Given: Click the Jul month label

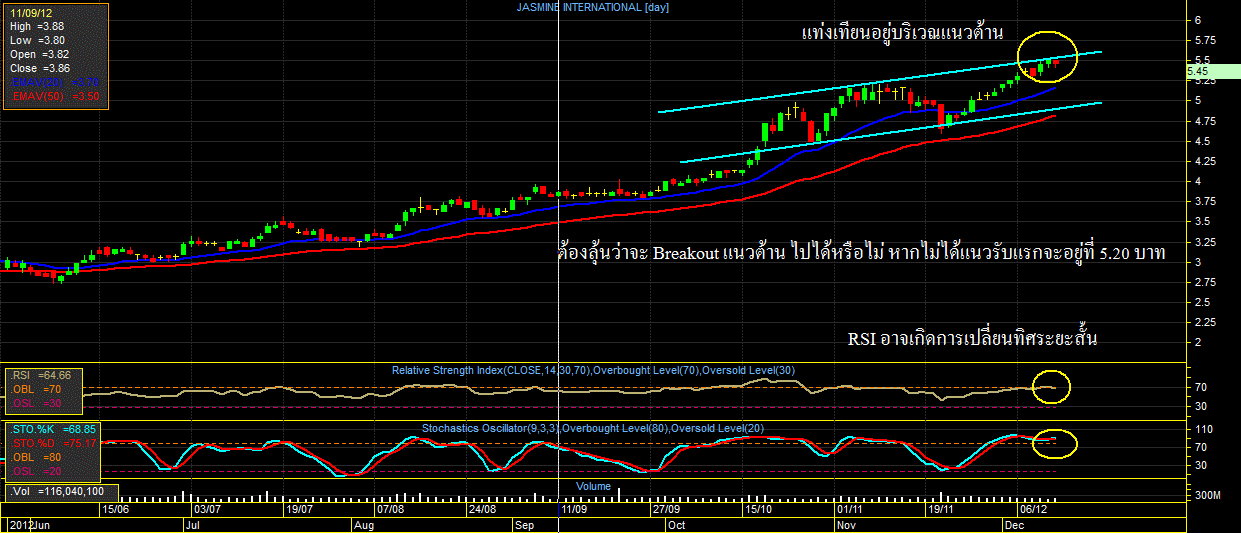Looking at the screenshot, I should click(194, 524).
